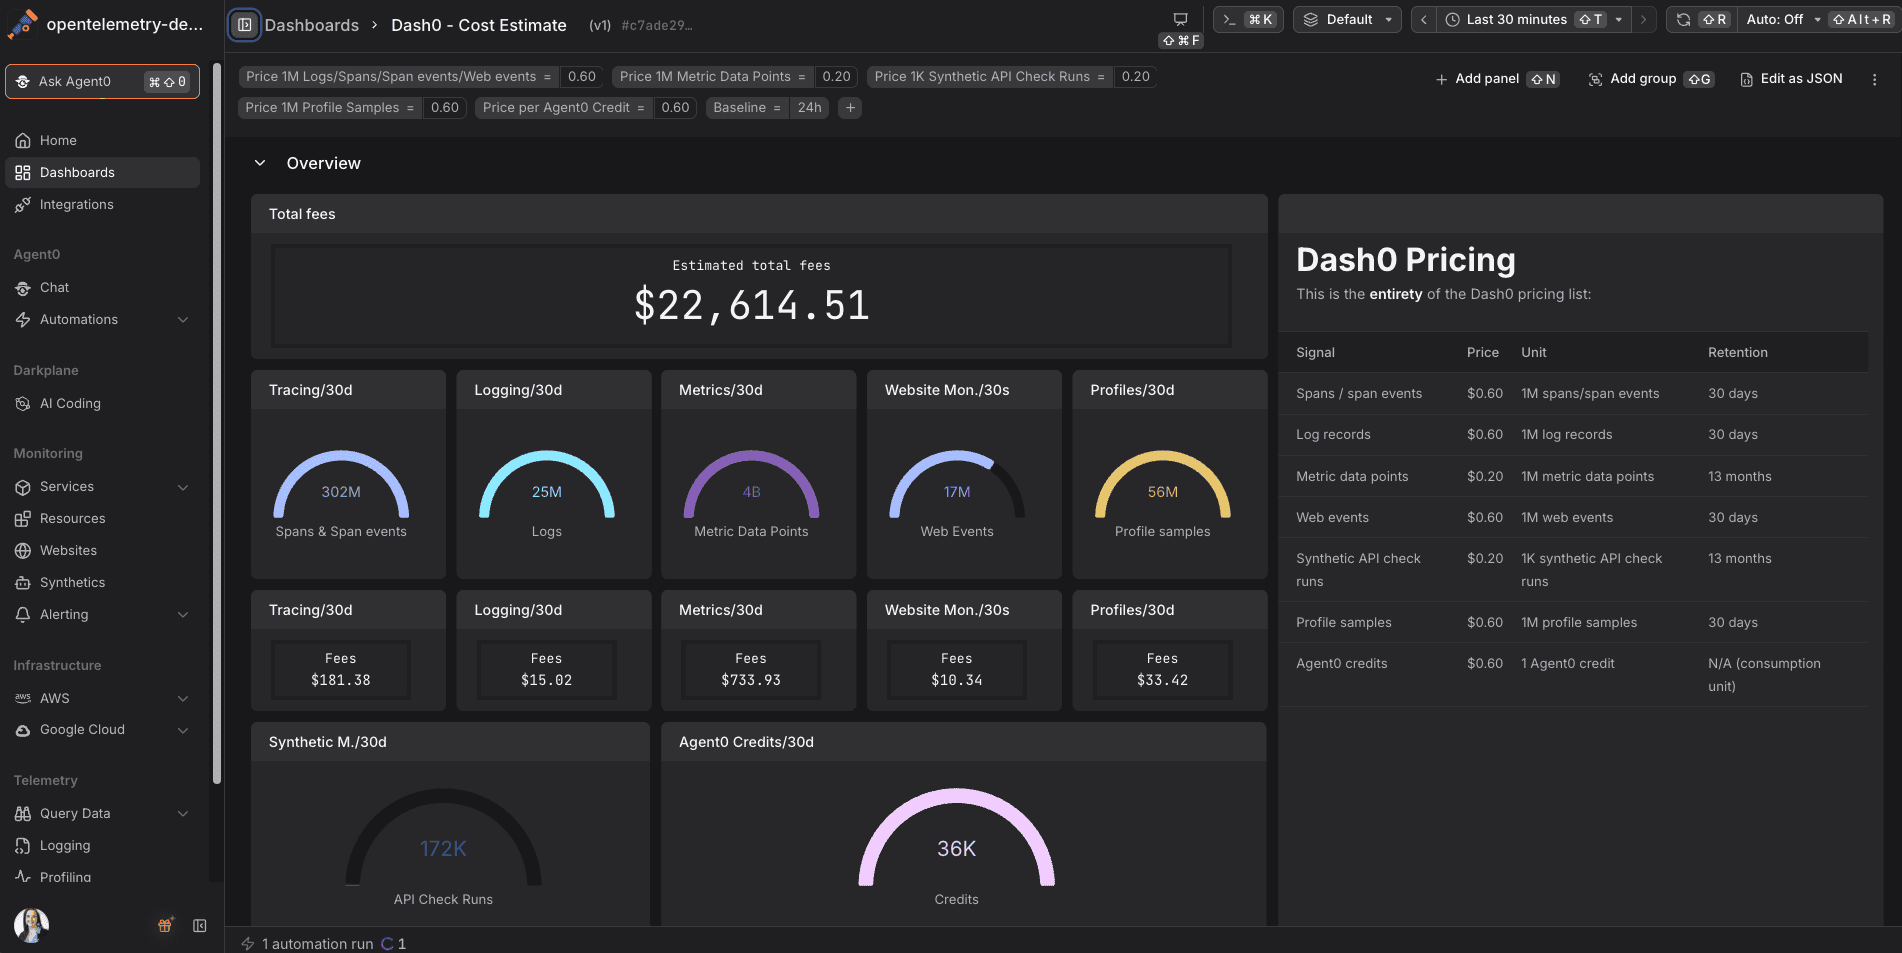The width and height of the screenshot is (1902, 953).
Task: Open Agent0 Chat
Action: [102, 288]
